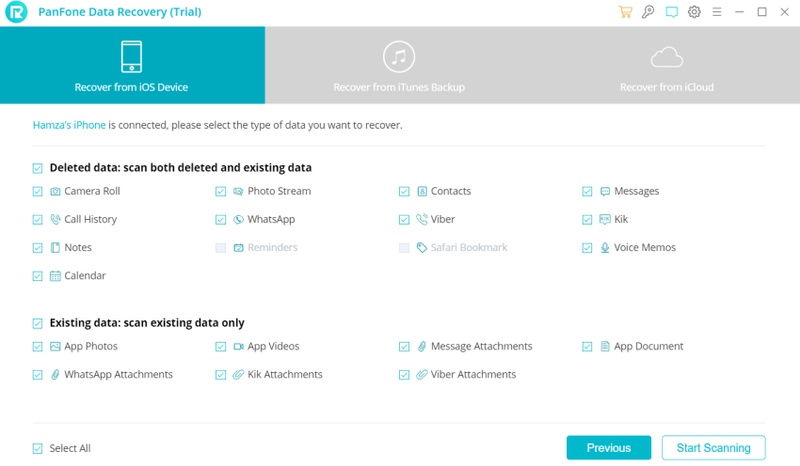Viewport: 800px width, 466px height.
Task: Click the Hamza's iPhone device link
Action: pyautogui.click(x=69, y=125)
